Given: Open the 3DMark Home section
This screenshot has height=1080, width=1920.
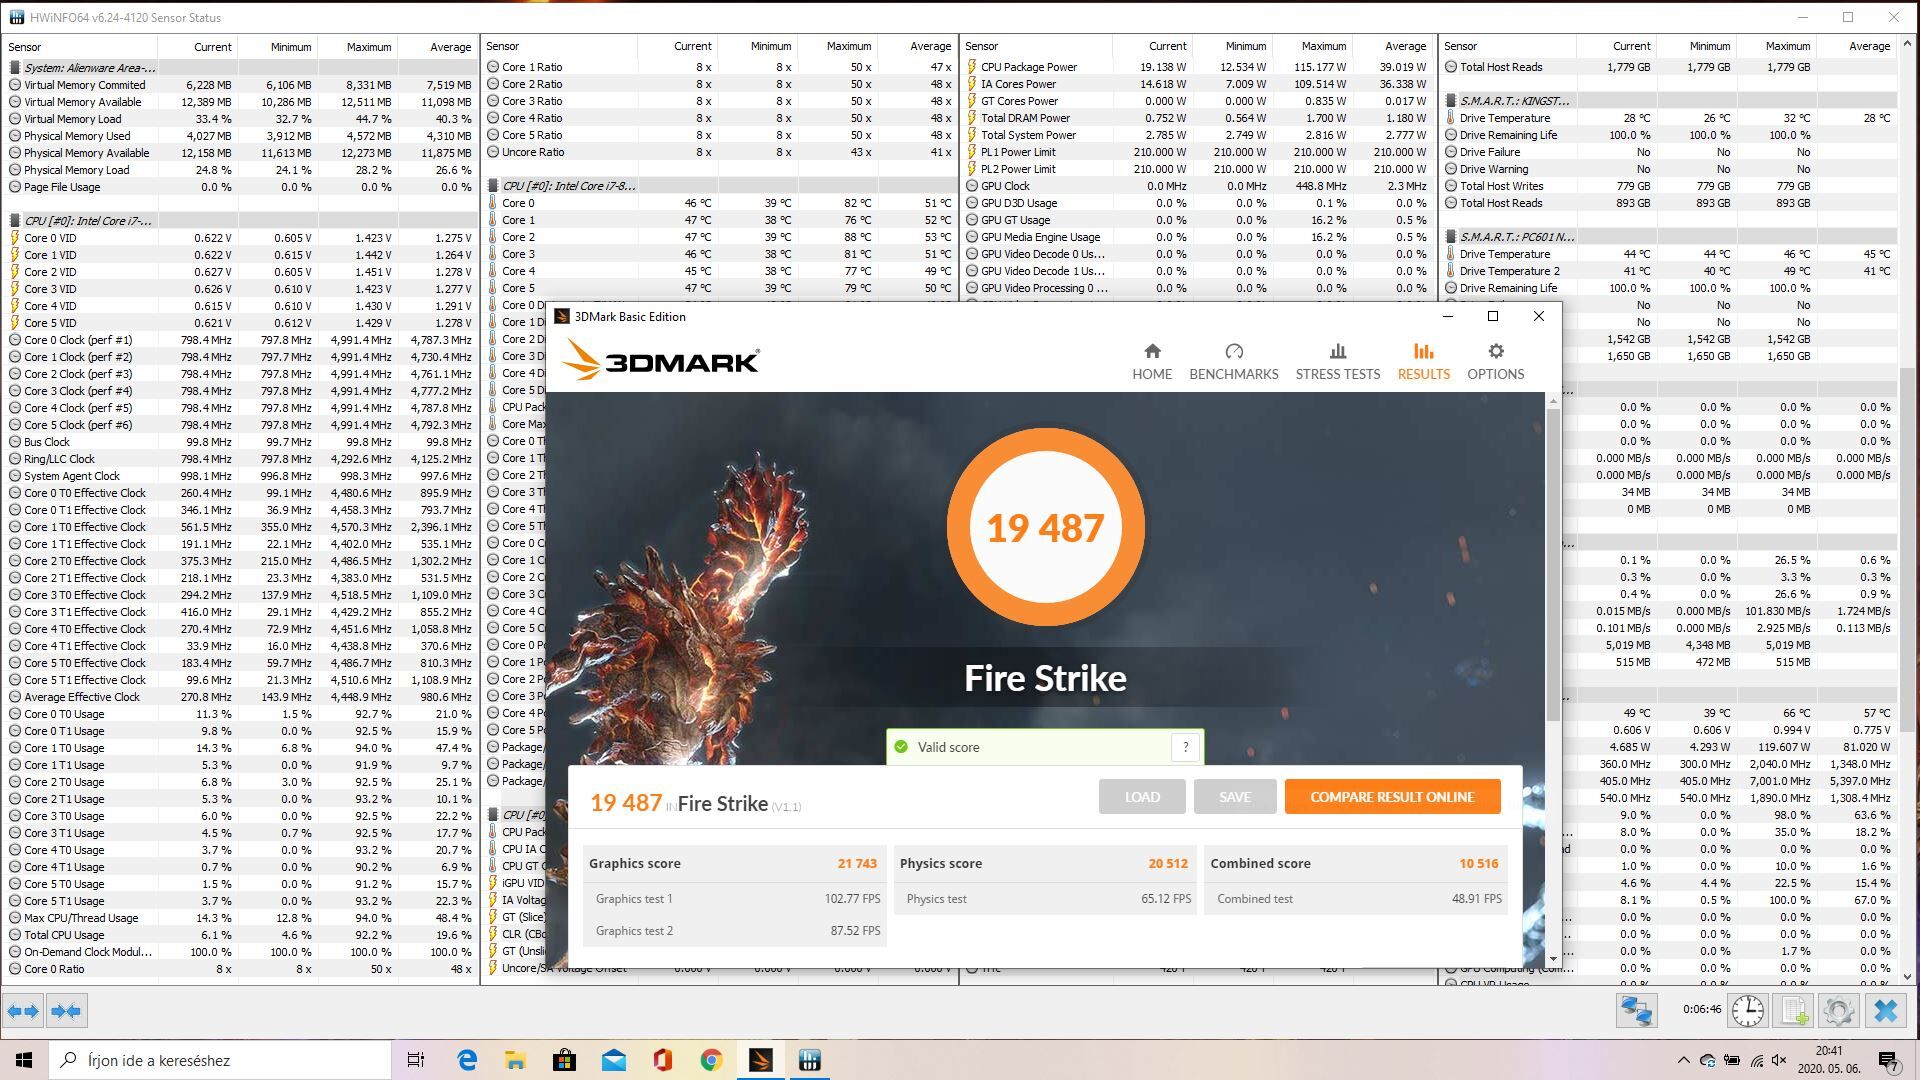Looking at the screenshot, I should (1151, 361).
